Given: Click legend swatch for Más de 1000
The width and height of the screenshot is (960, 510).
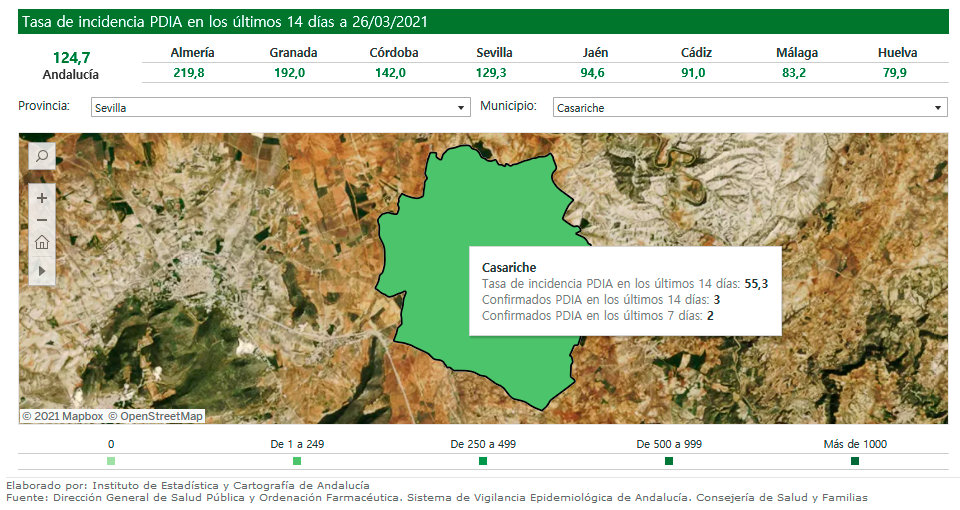Looking at the screenshot, I should [x=855, y=461].
